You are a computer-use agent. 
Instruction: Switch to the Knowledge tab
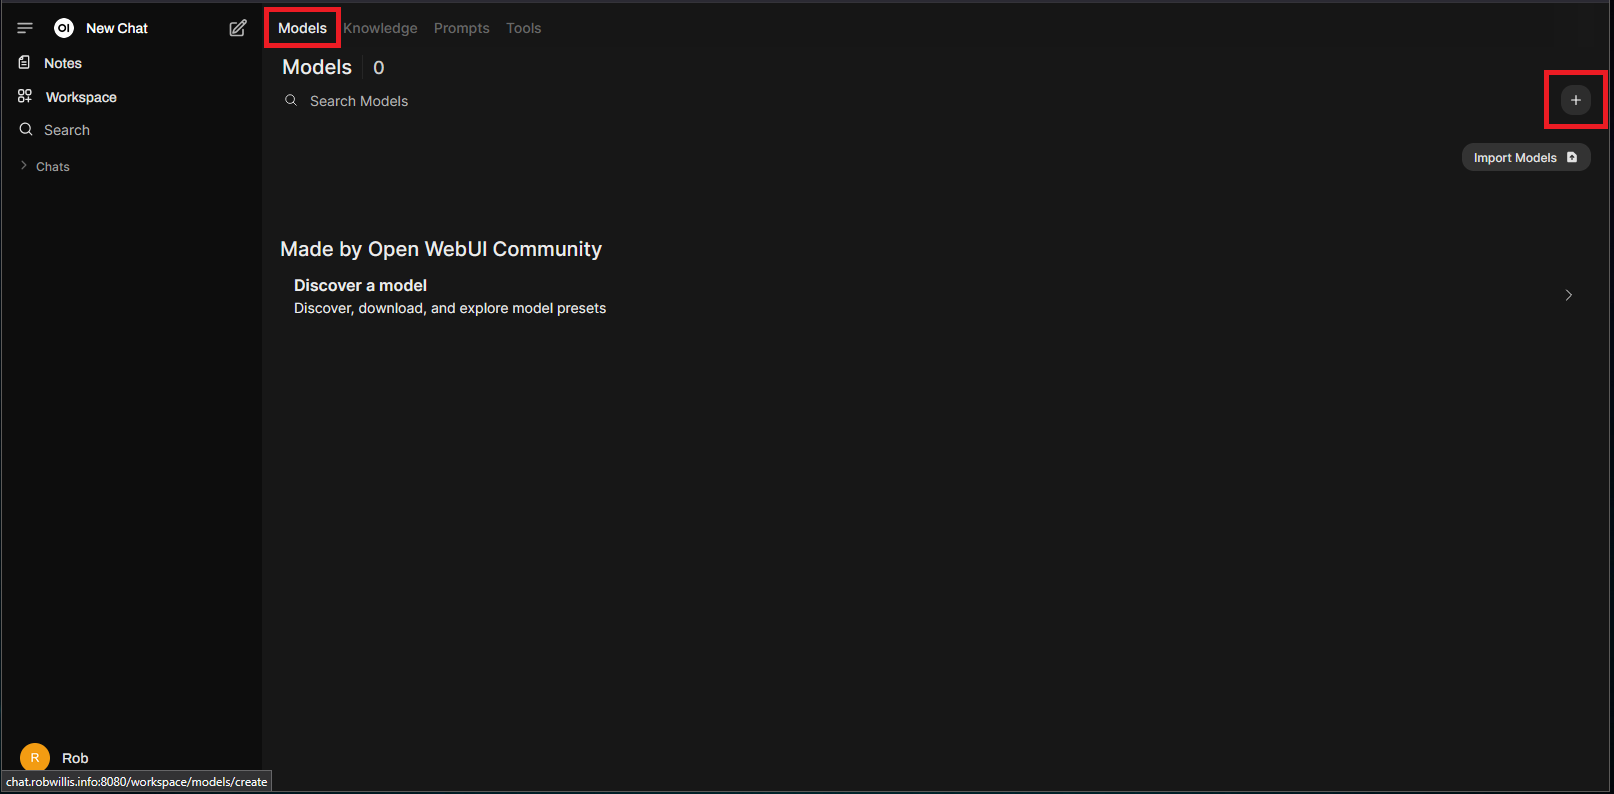click(380, 28)
